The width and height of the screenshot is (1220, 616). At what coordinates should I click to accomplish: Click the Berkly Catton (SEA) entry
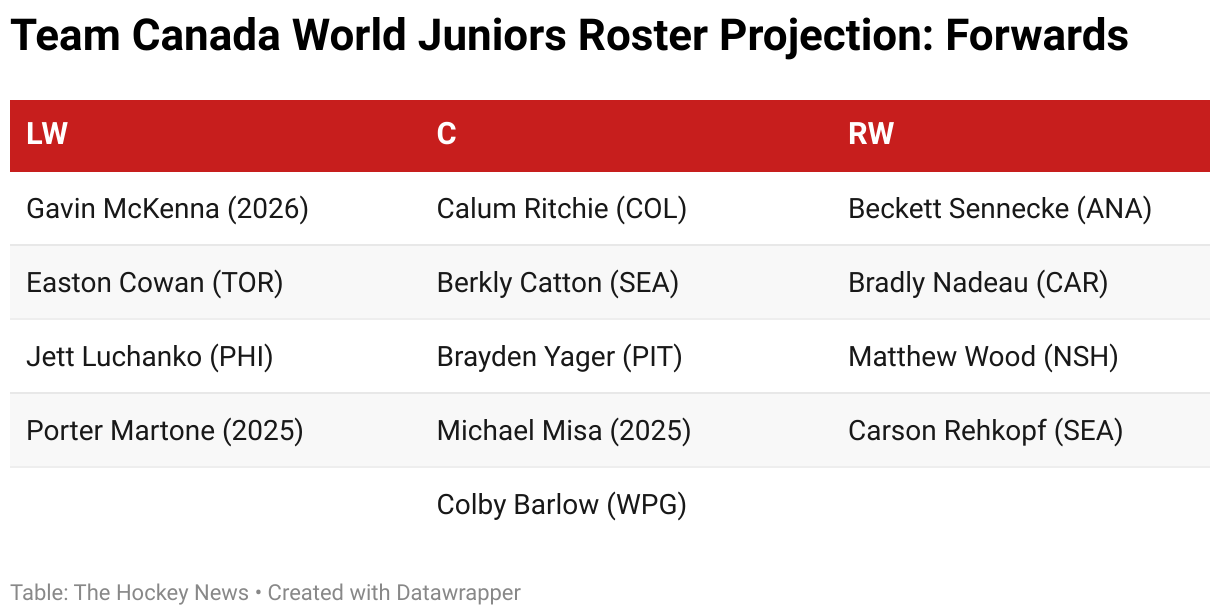pos(558,283)
